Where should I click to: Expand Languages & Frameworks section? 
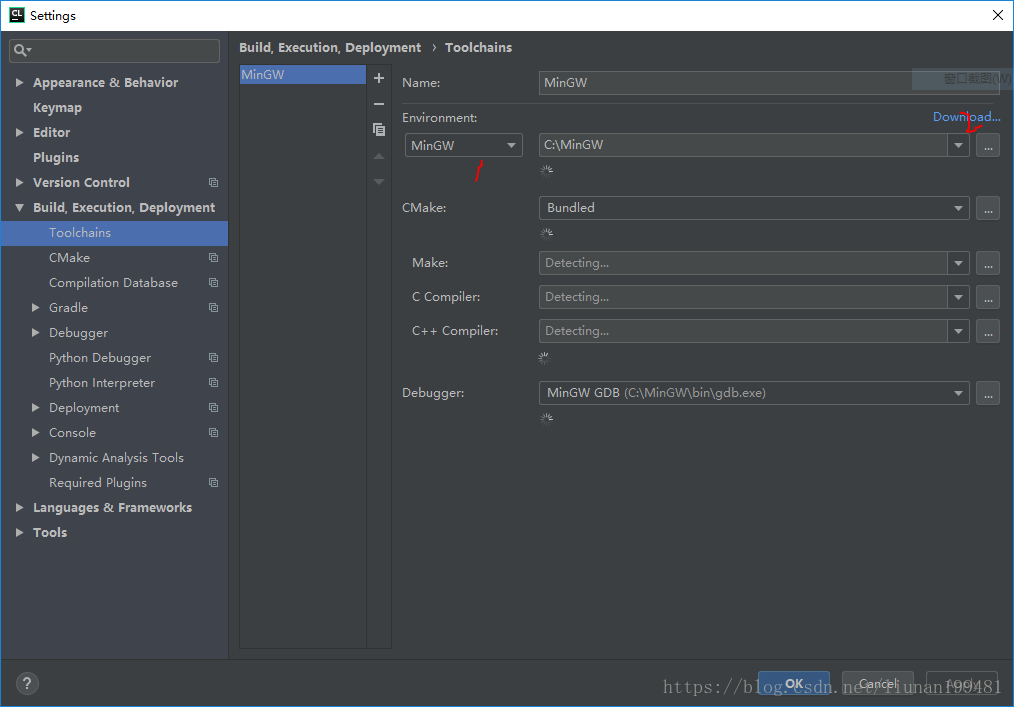click(x=19, y=508)
